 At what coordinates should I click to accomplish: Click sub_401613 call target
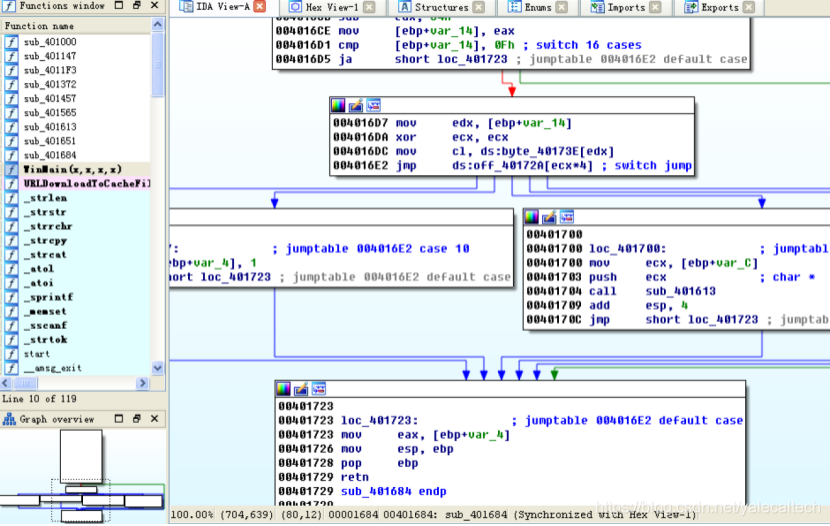[680, 291]
